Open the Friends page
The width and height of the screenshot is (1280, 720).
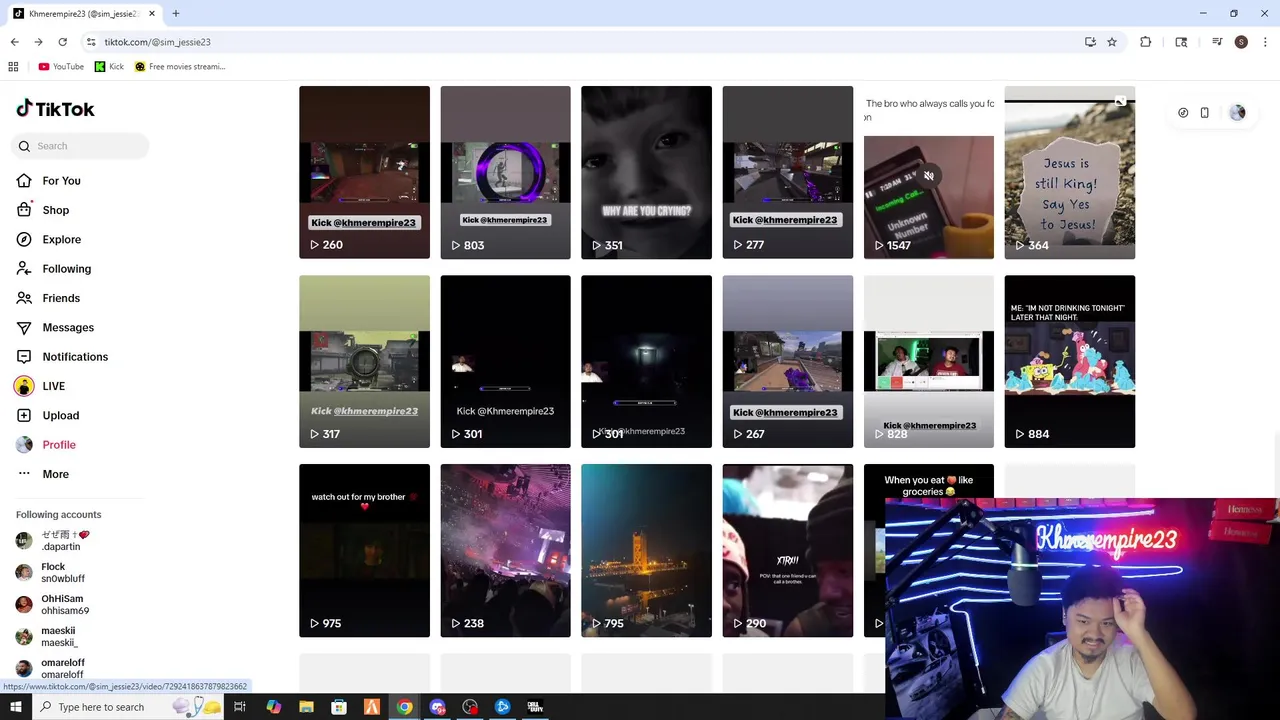60,298
